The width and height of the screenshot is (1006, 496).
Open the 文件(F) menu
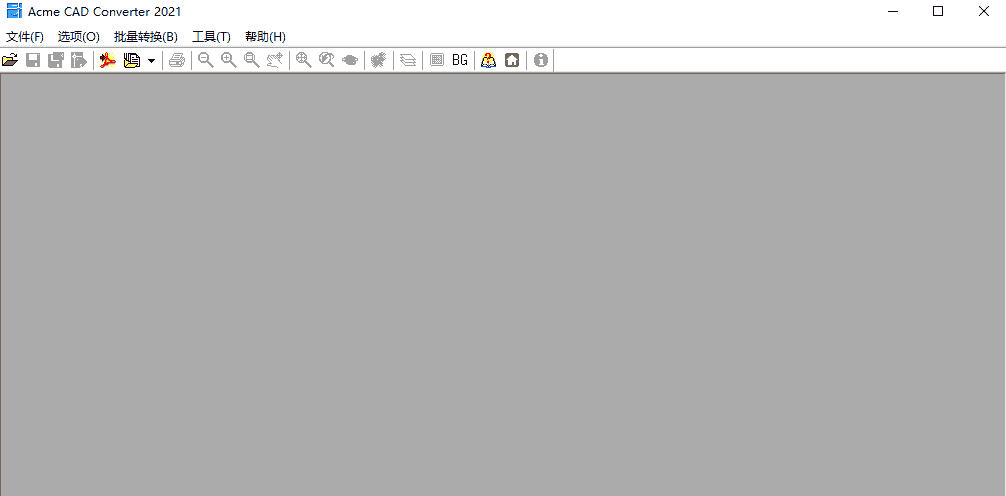click(25, 37)
